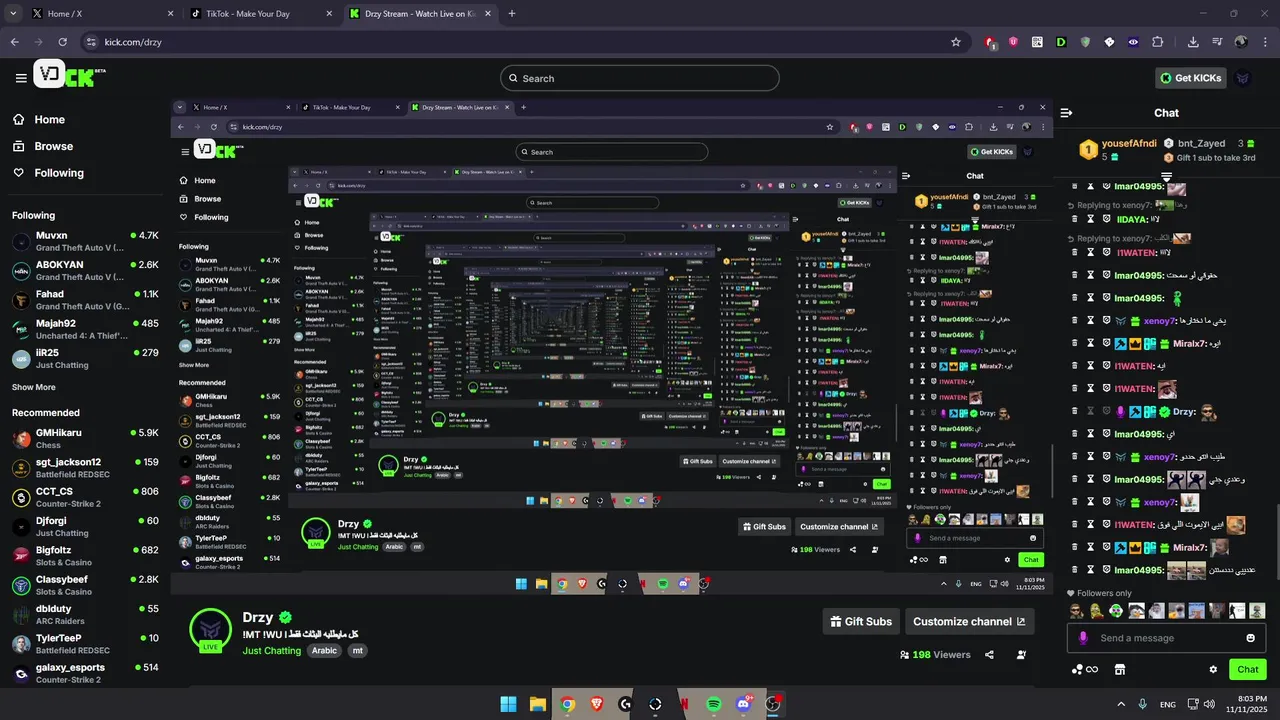Open Fahad channel in Following list

coord(85,300)
